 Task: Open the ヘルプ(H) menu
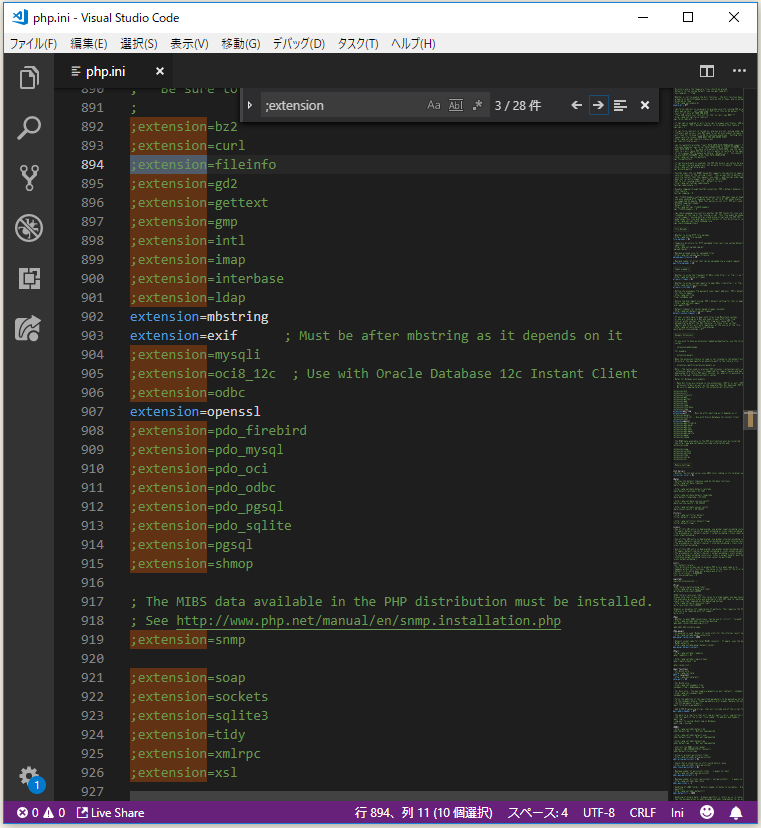[x=414, y=44]
